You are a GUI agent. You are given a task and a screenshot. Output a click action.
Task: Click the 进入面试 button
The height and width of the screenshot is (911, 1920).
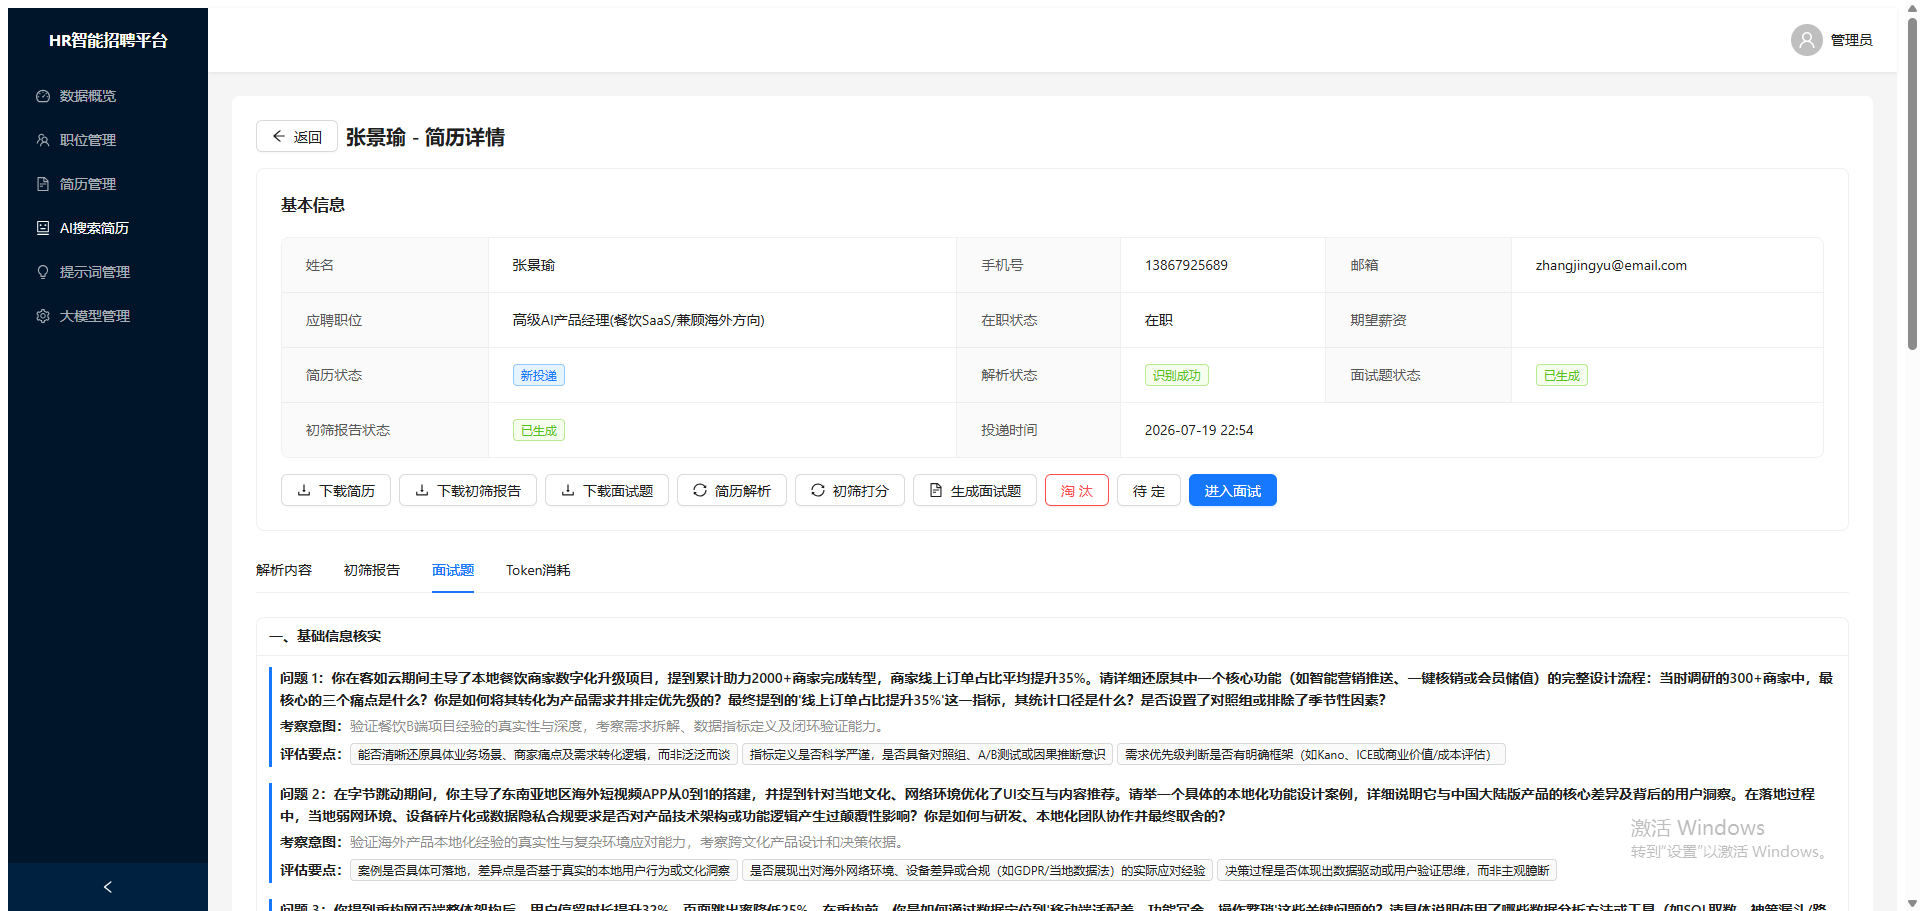1233,491
